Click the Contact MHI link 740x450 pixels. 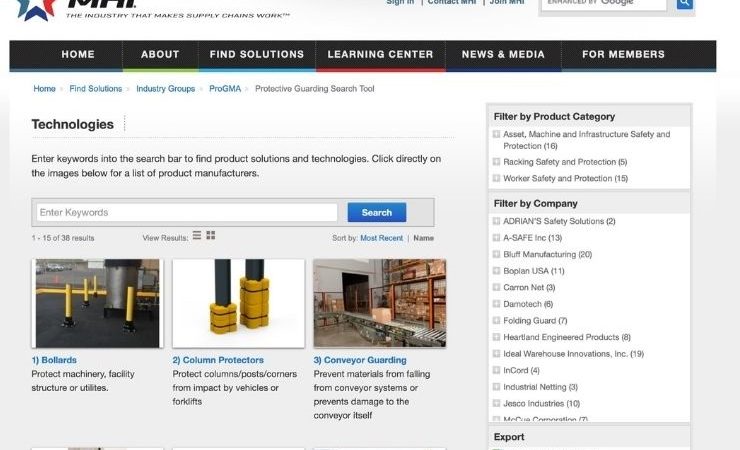(x=452, y=2)
